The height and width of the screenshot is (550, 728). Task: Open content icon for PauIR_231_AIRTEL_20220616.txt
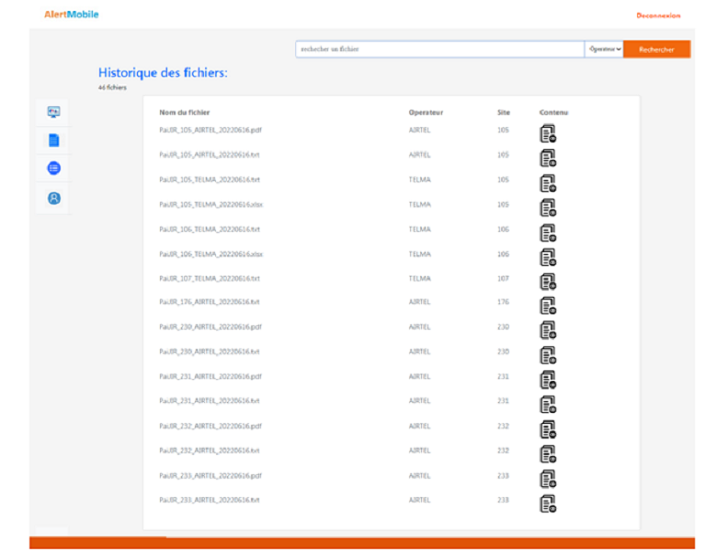tap(547, 404)
